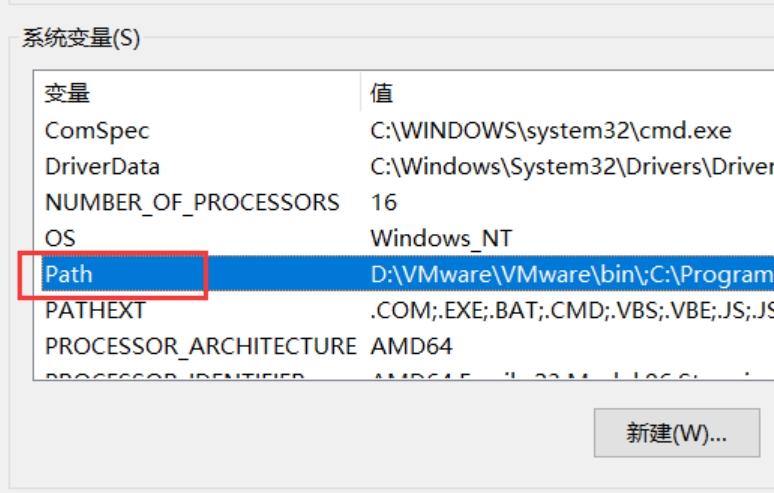Click the 新建(W)... button

(677, 433)
